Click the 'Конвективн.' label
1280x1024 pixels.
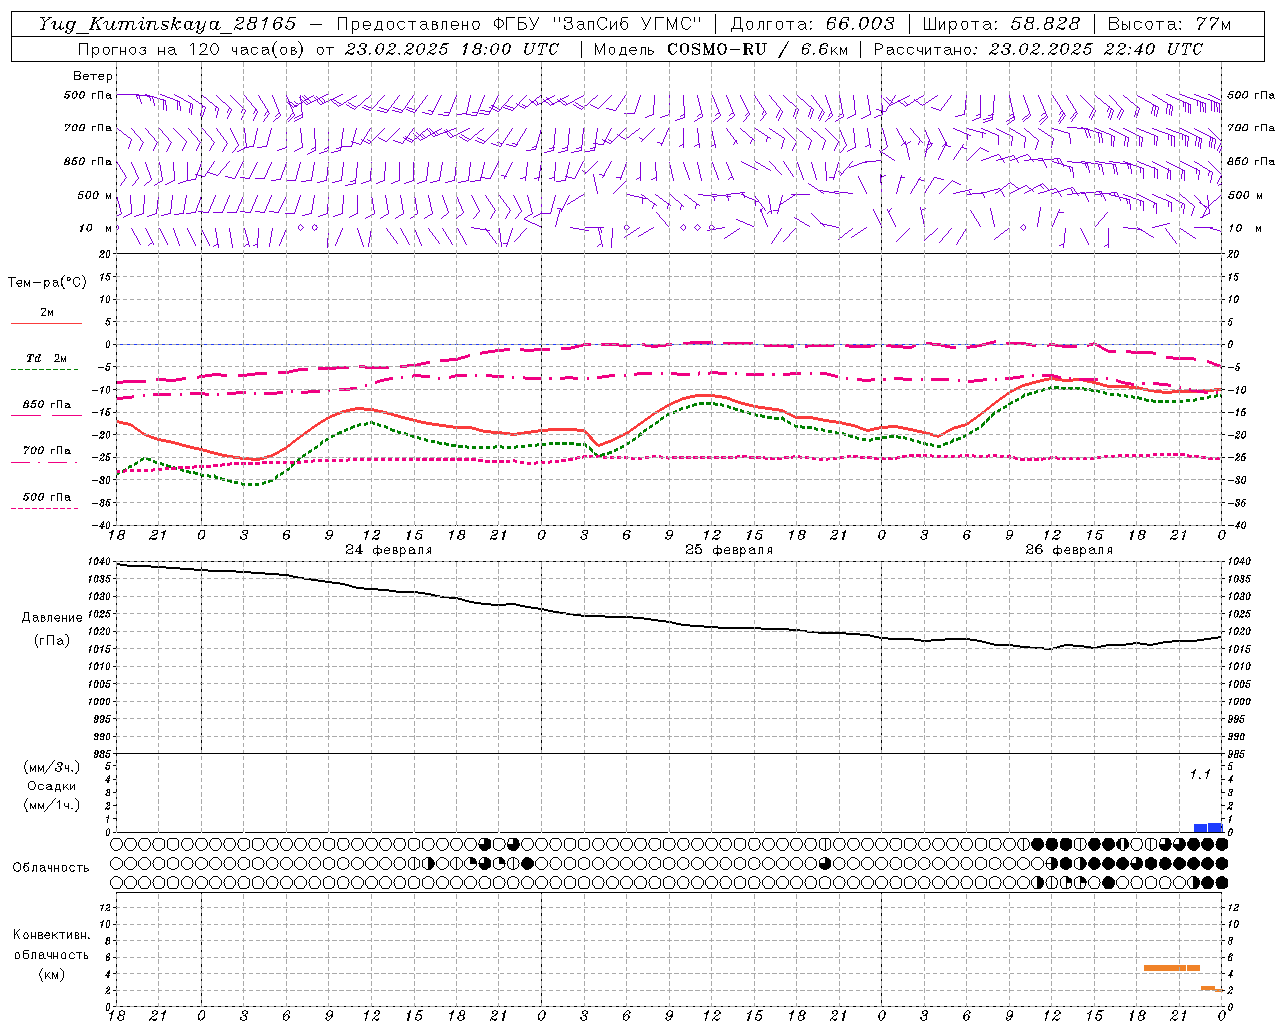(x=51, y=935)
